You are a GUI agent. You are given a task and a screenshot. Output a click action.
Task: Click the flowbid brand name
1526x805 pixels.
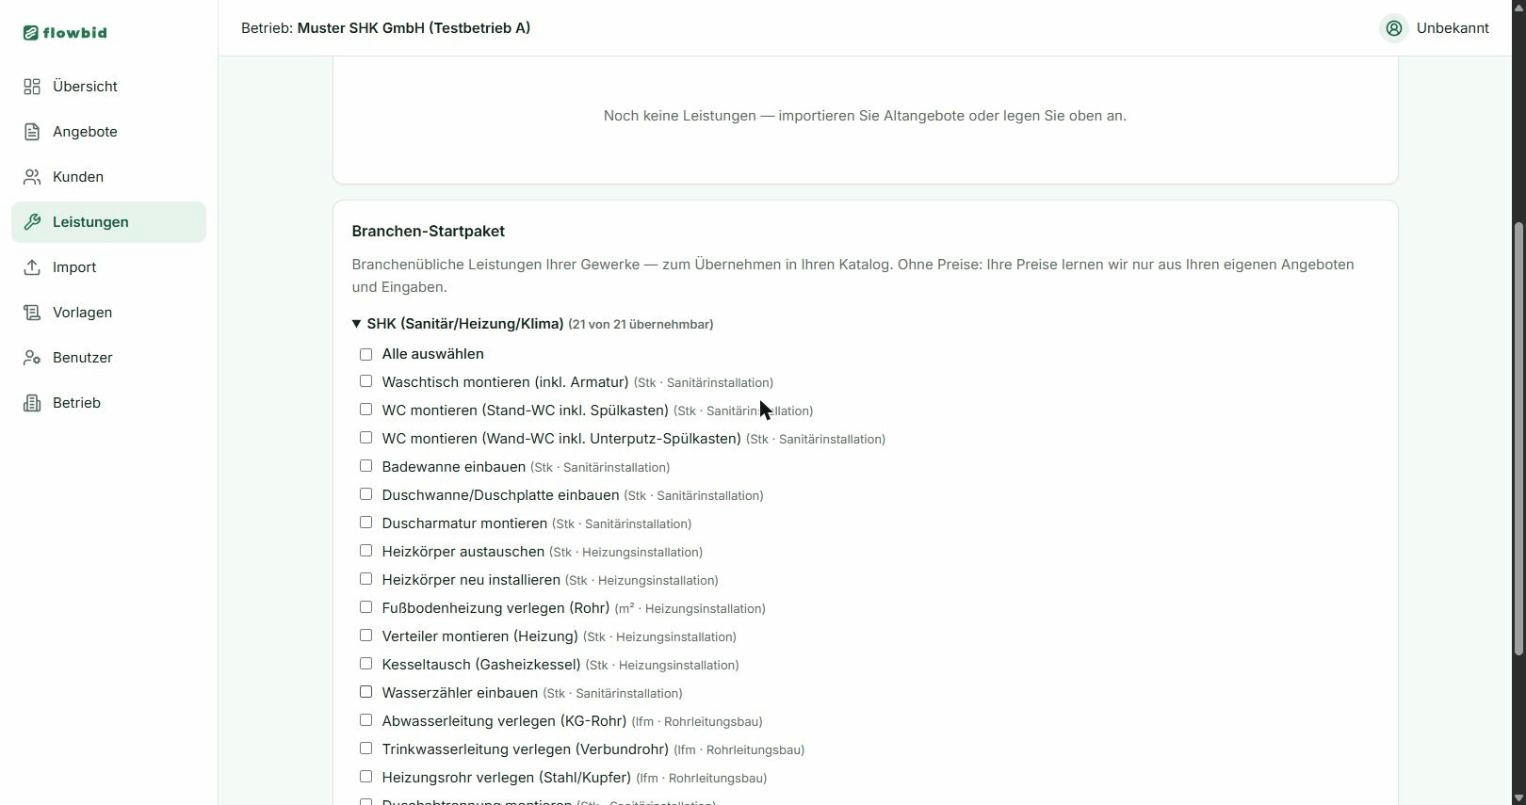[x=75, y=33]
